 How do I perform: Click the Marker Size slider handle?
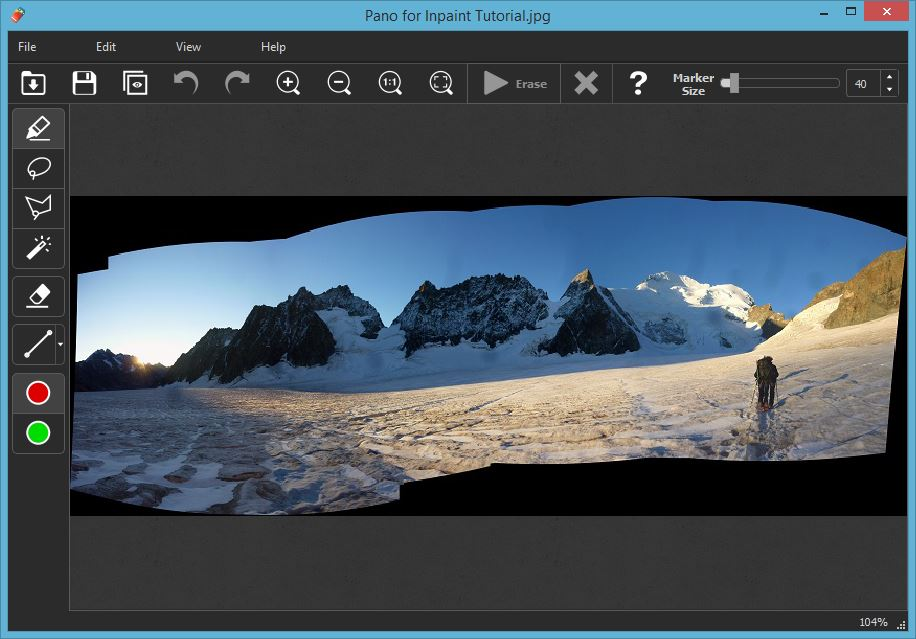coord(733,83)
